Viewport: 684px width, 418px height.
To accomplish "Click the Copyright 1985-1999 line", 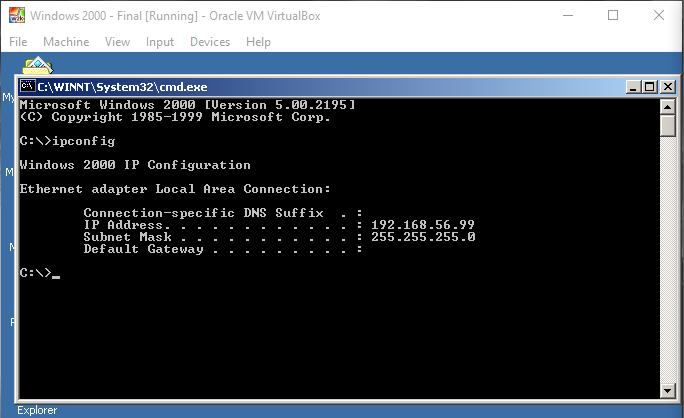I will click(x=175, y=117).
